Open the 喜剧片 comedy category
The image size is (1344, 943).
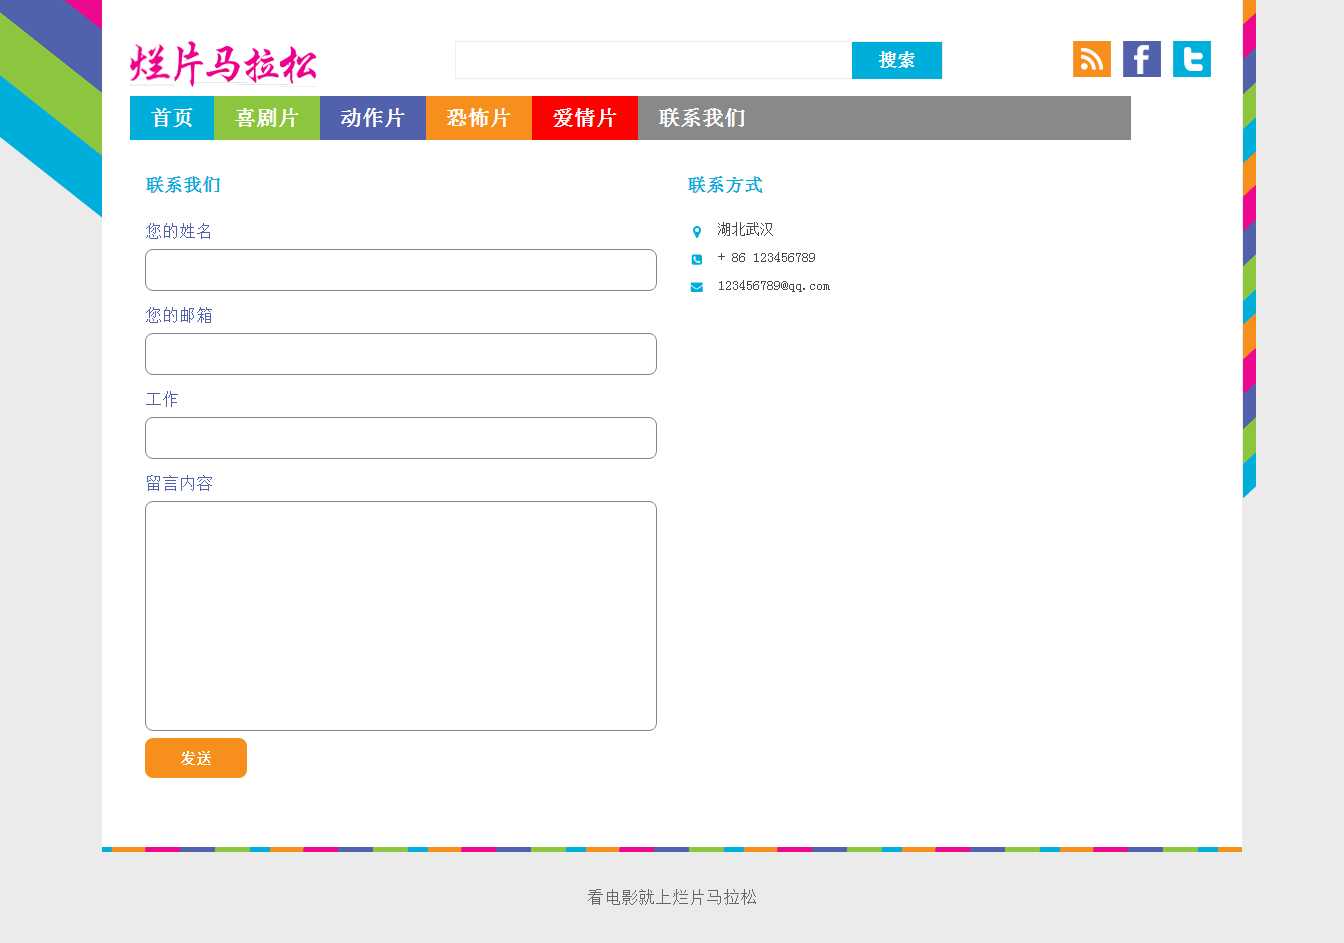click(x=267, y=118)
